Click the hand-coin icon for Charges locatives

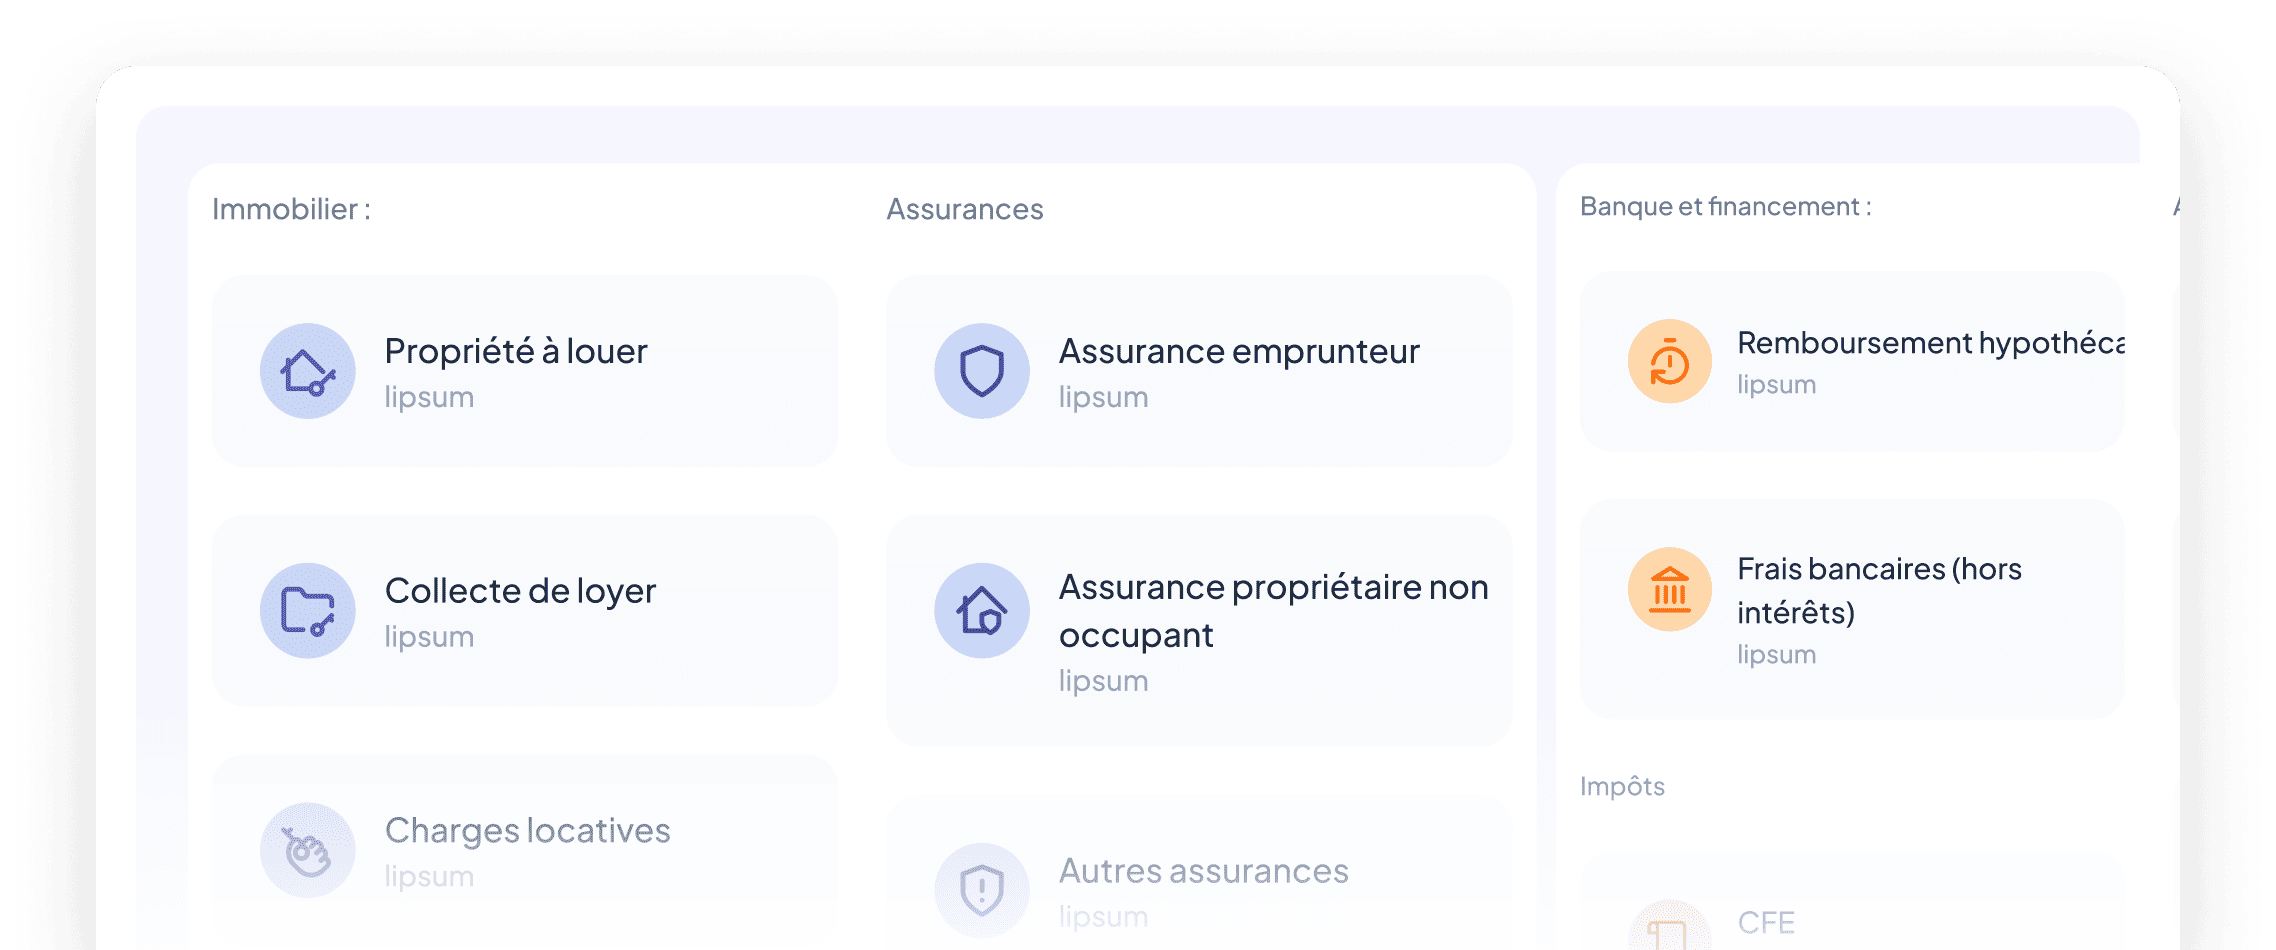coord(308,851)
